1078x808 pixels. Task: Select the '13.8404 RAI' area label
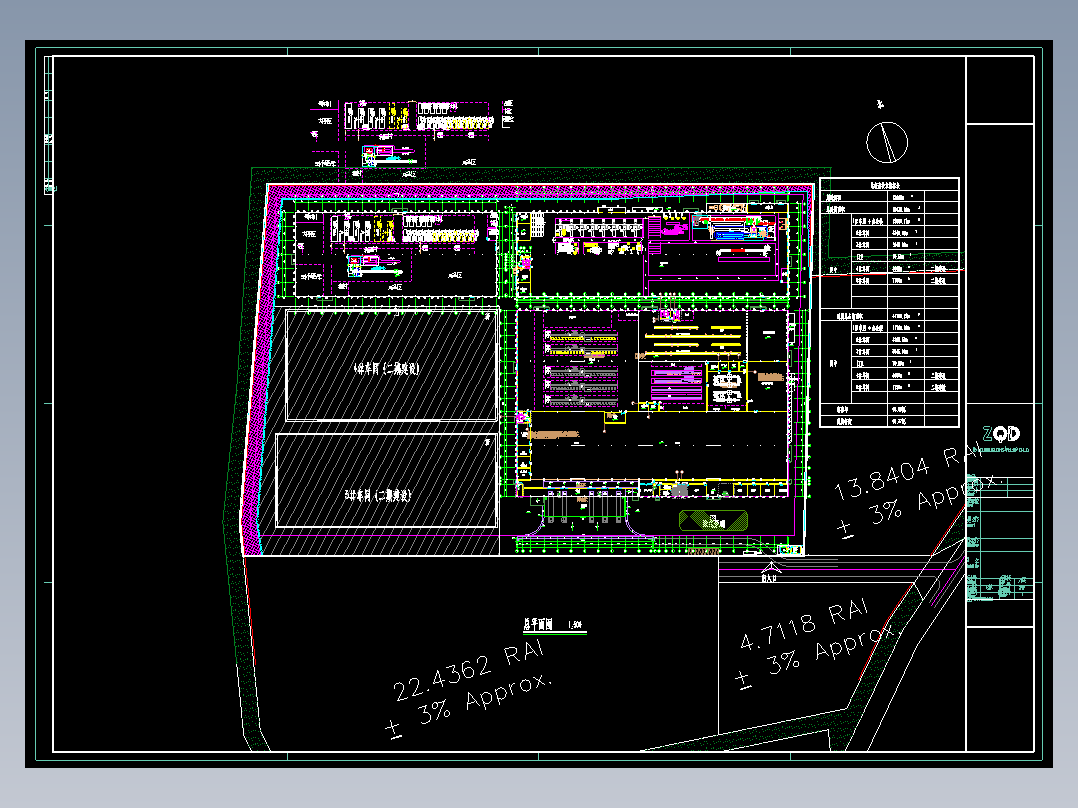coord(908,473)
